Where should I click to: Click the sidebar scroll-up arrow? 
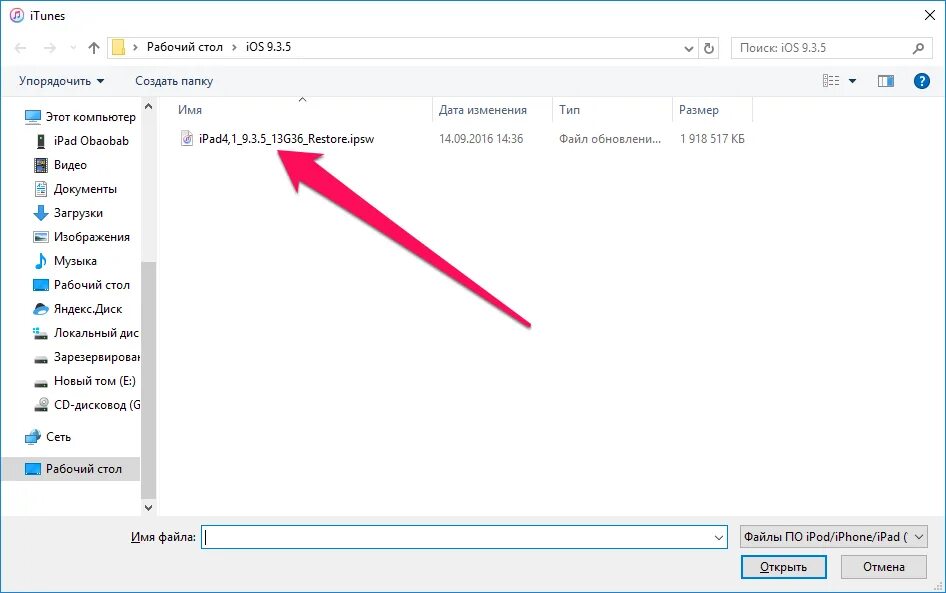(x=148, y=107)
